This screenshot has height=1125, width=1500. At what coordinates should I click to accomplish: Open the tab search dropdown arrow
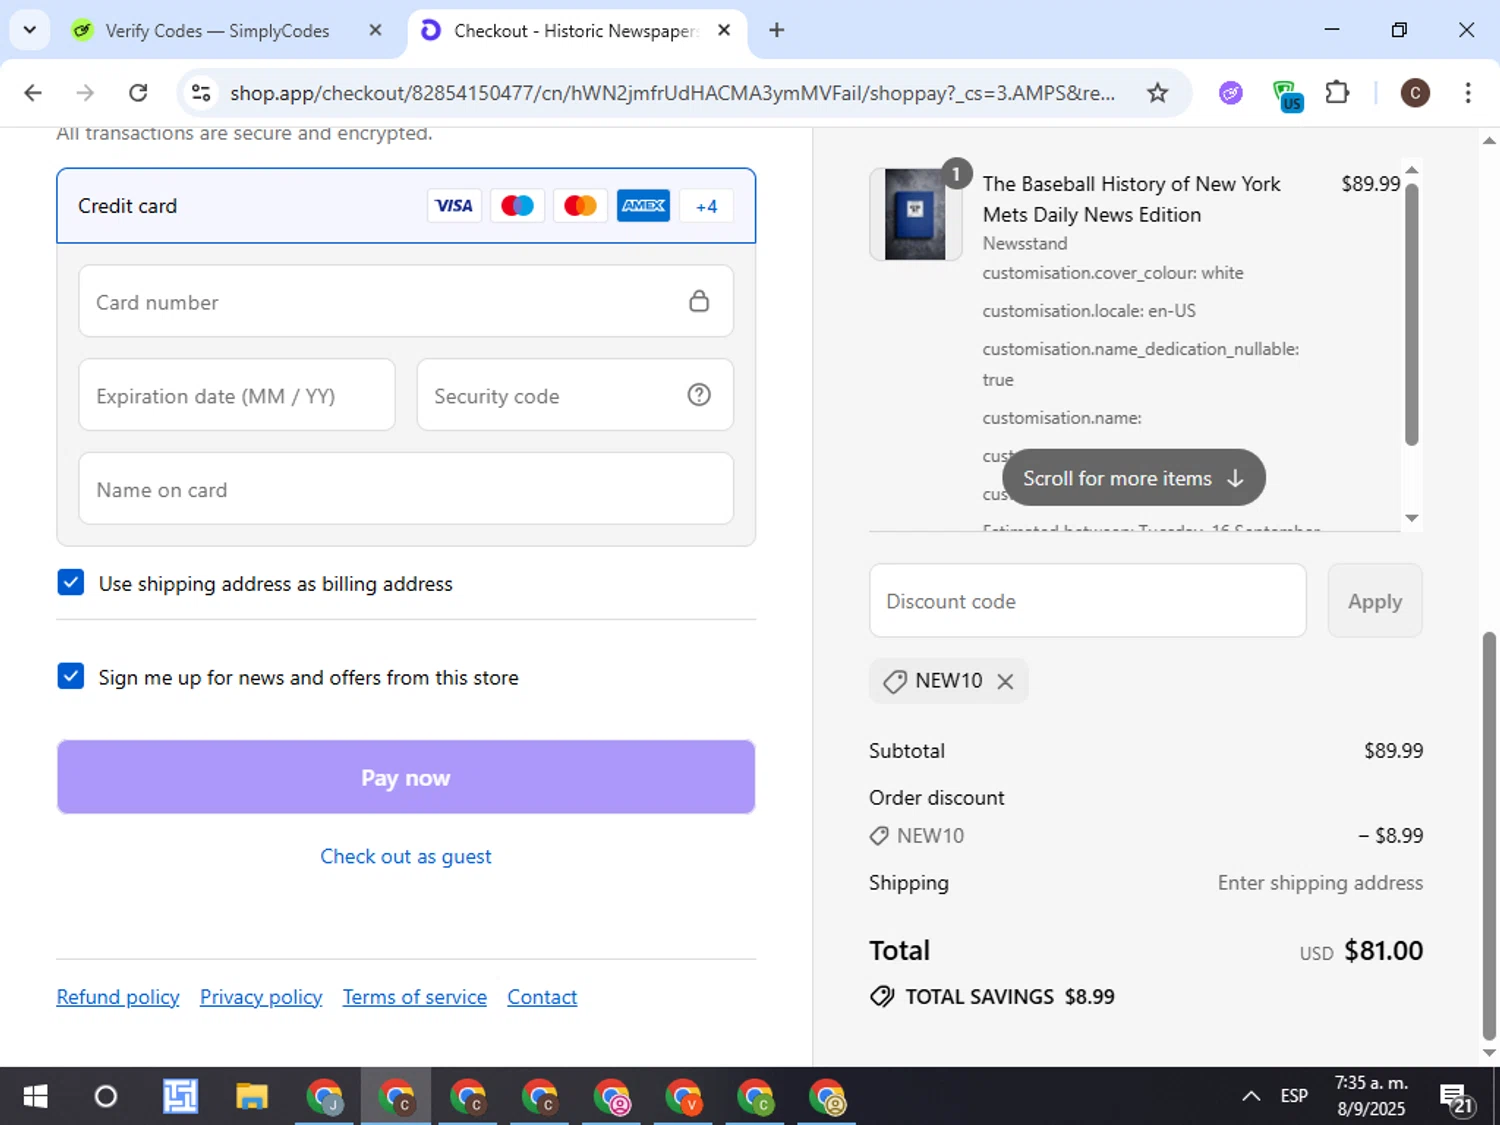click(x=30, y=30)
